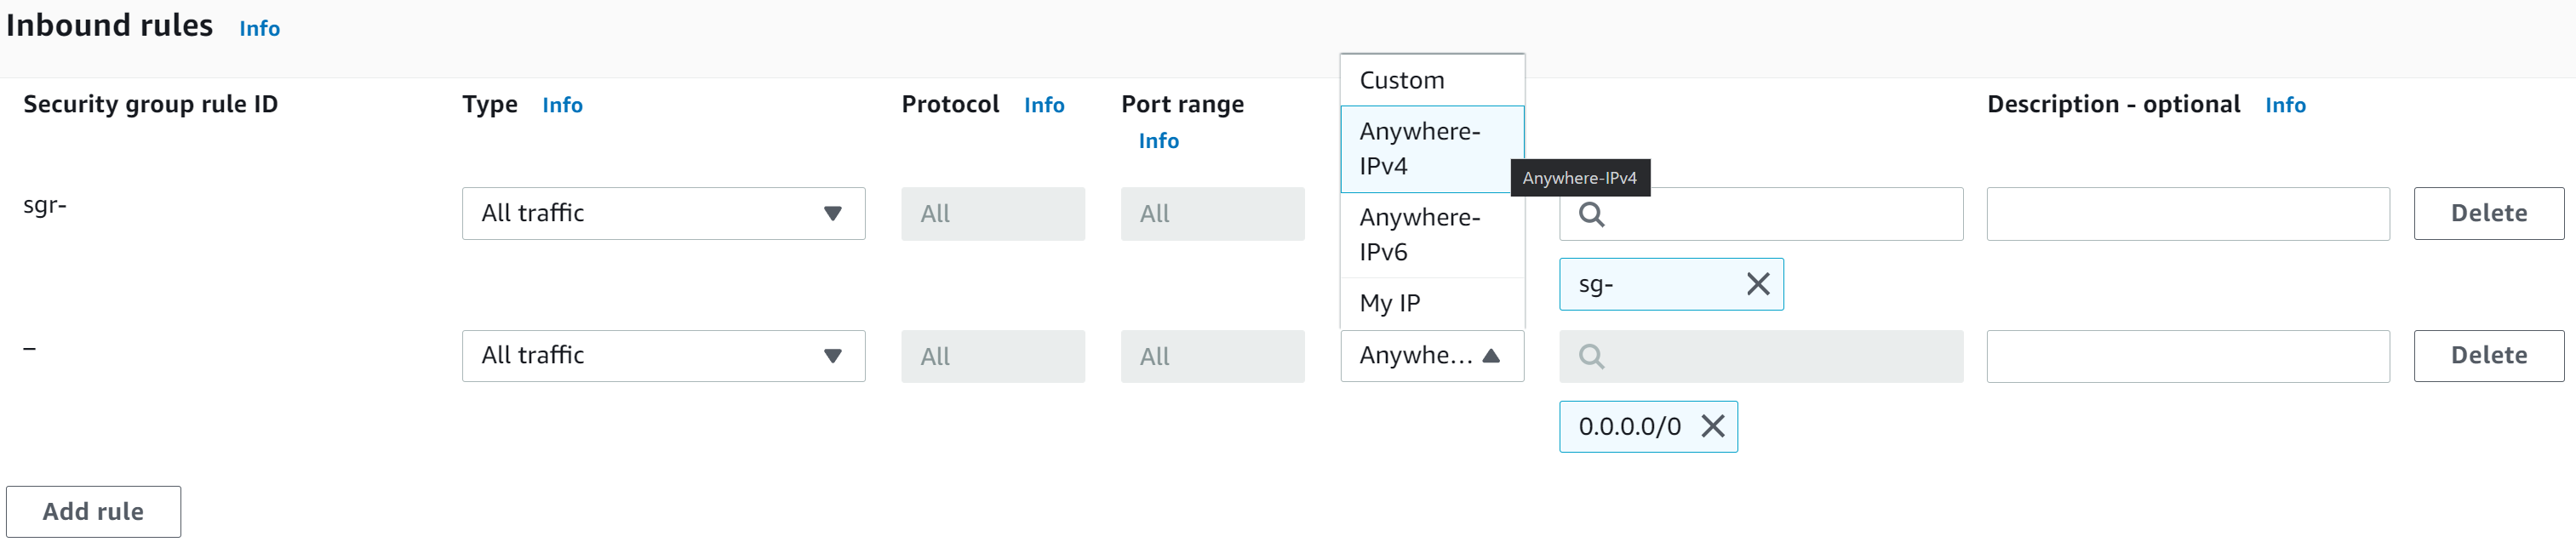
Task: Delete the second inbound rule
Action: point(2487,356)
